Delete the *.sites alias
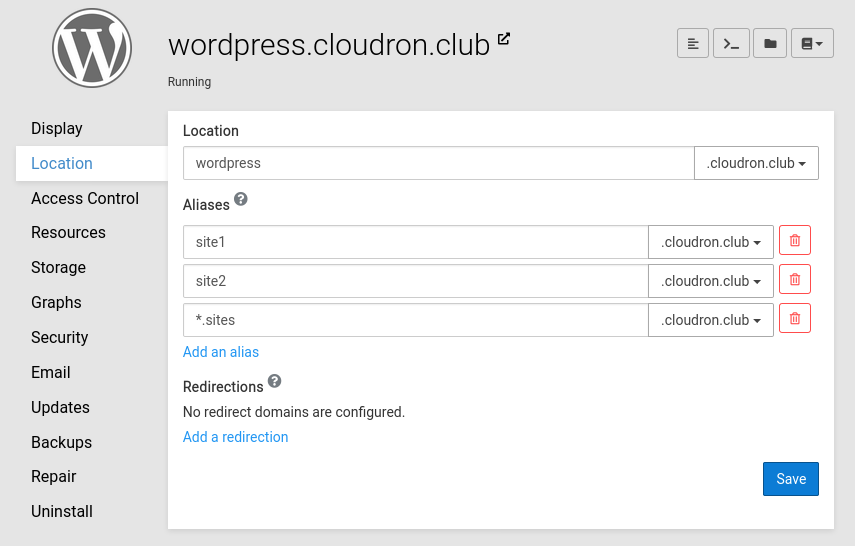855x546 pixels. point(794,319)
